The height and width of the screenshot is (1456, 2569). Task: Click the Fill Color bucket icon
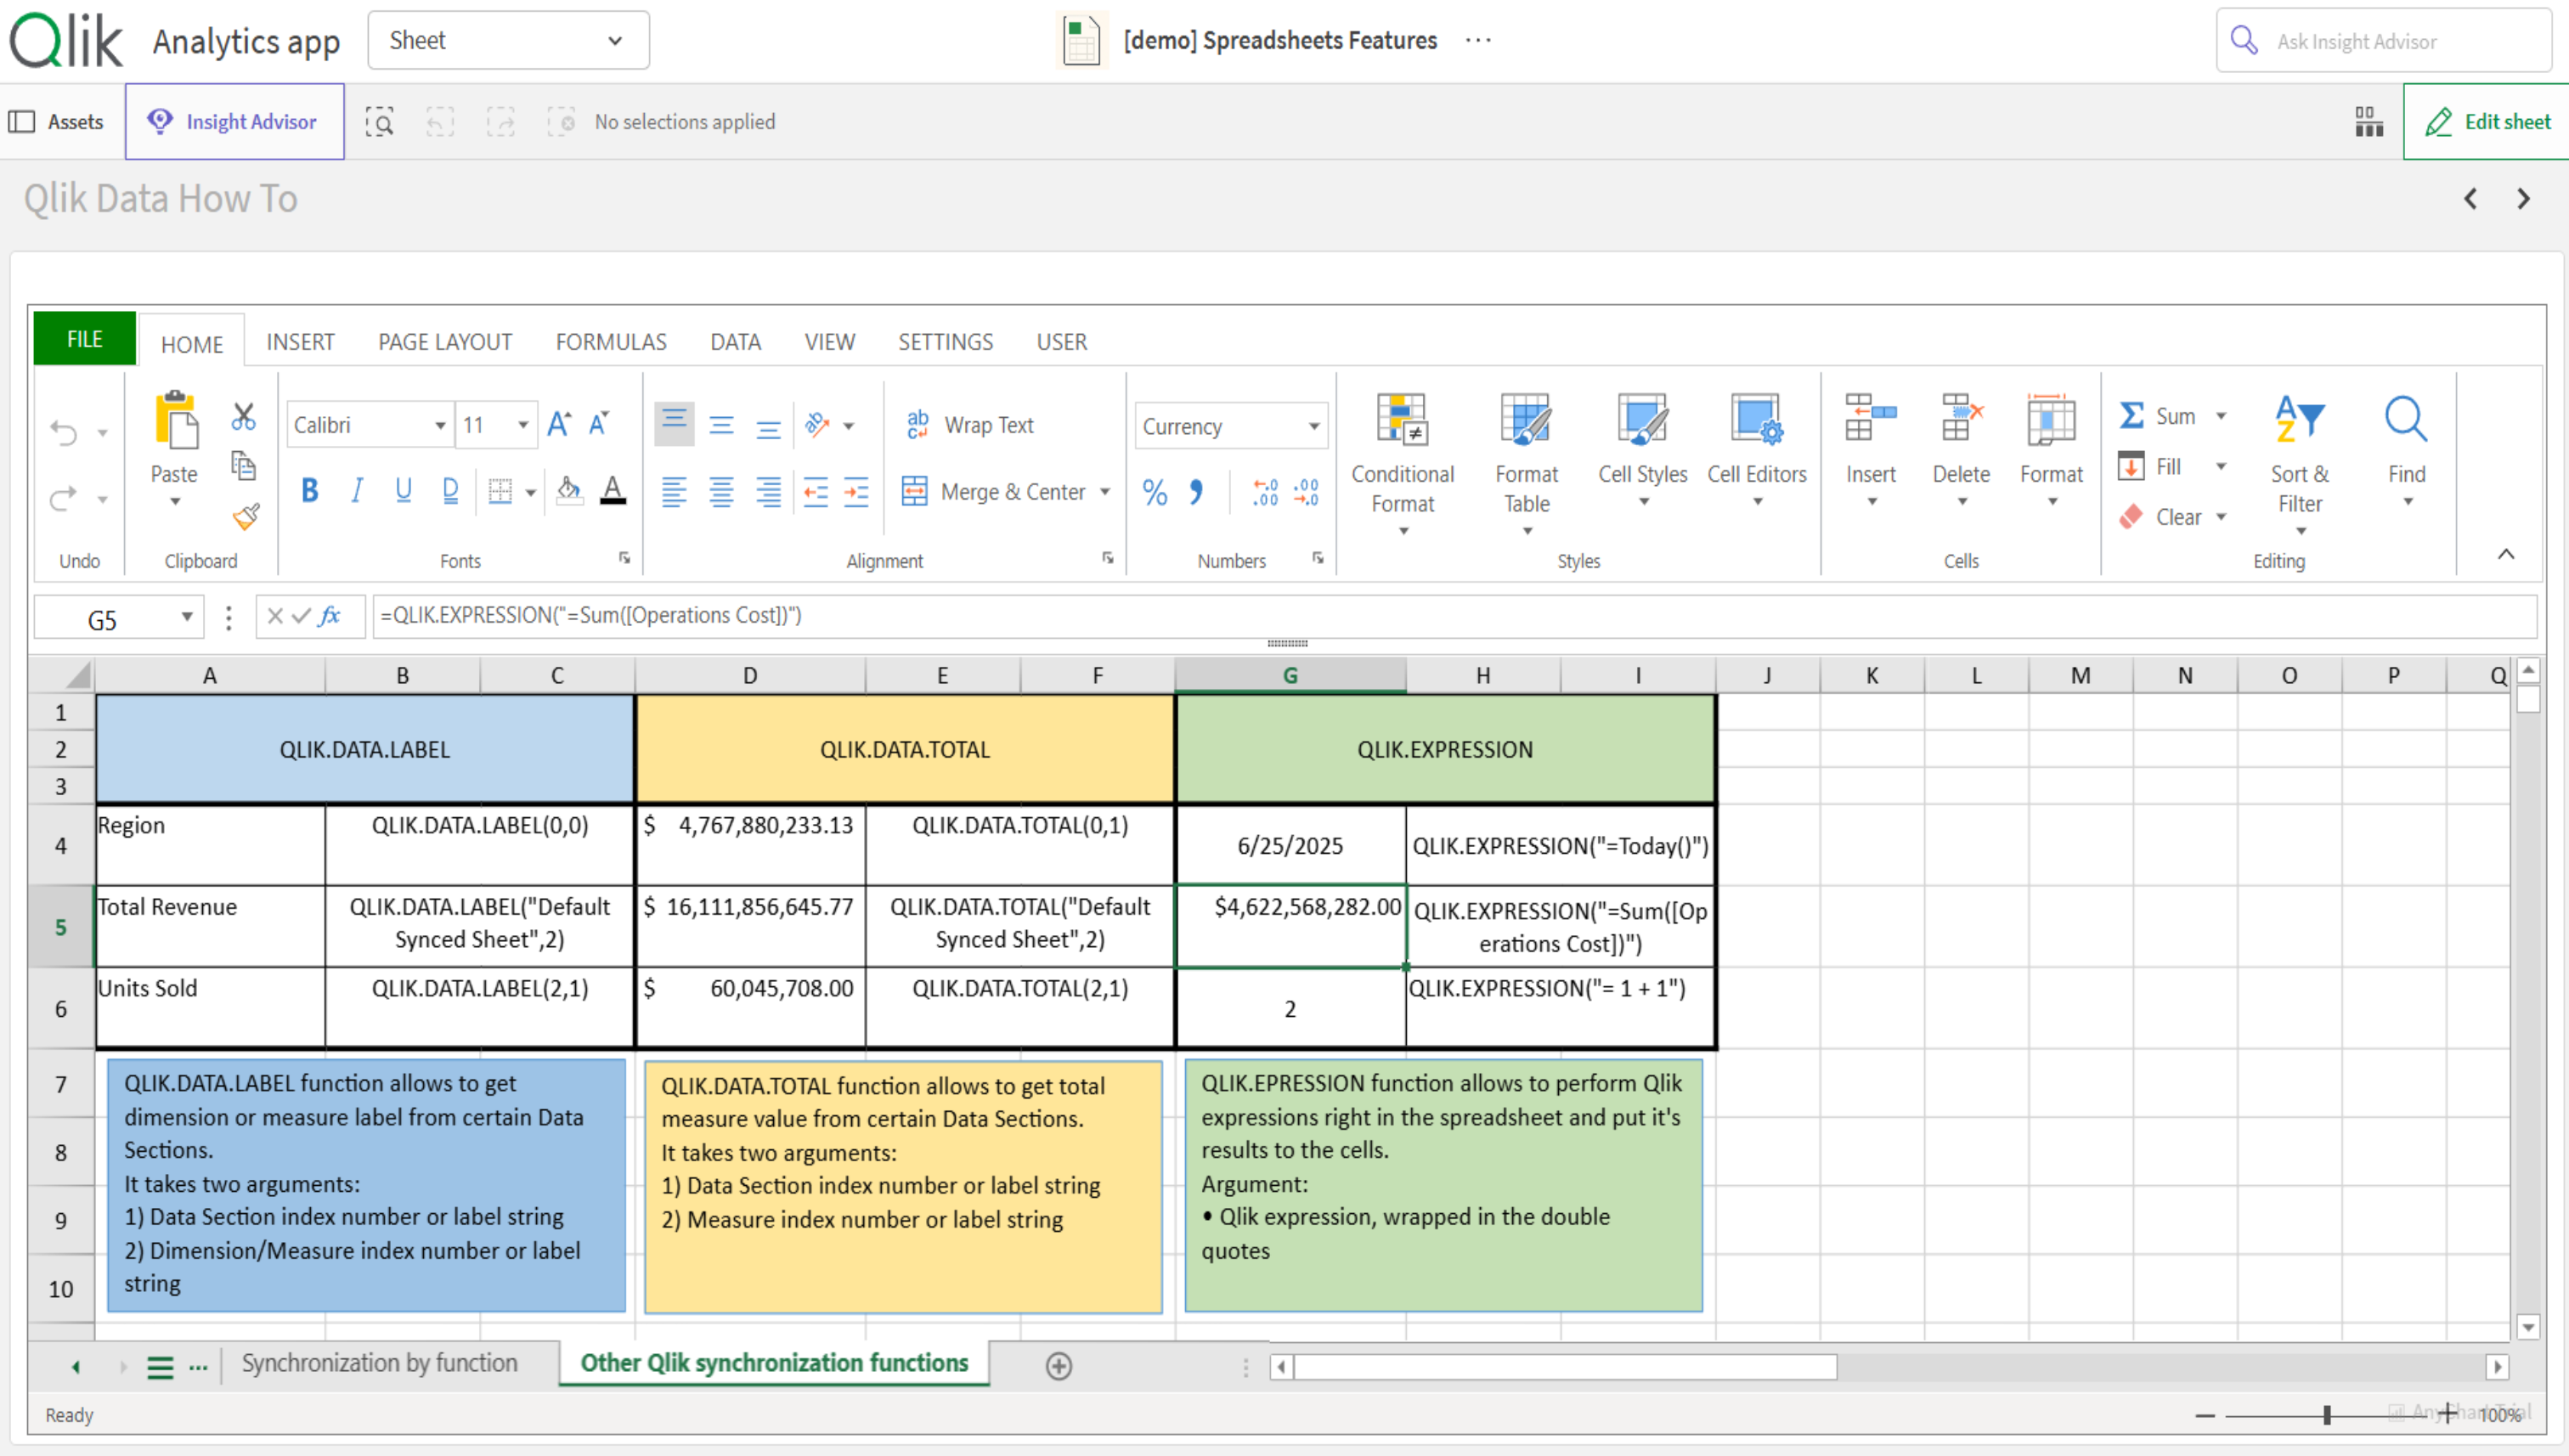(x=569, y=490)
